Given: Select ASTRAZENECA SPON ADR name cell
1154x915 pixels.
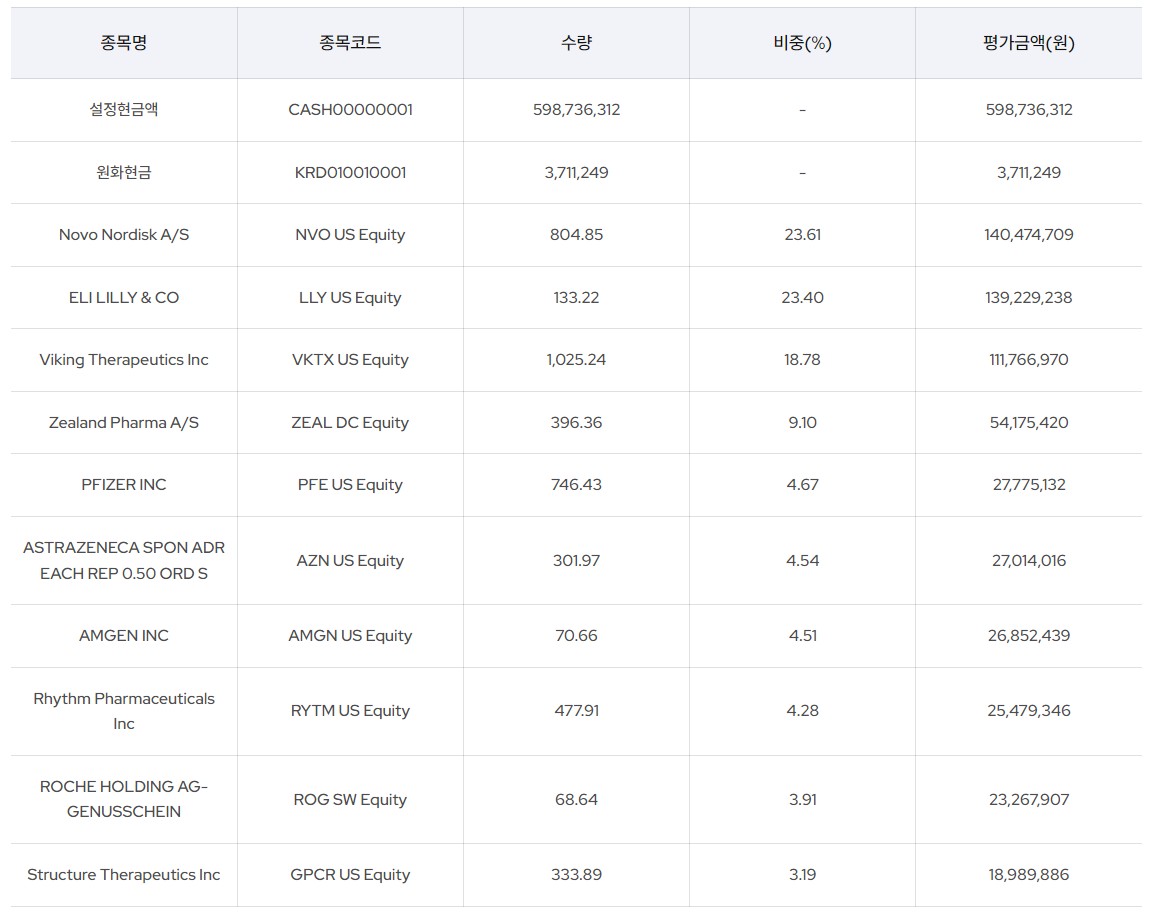Looking at the screenshot, I should tap(124, 560).
